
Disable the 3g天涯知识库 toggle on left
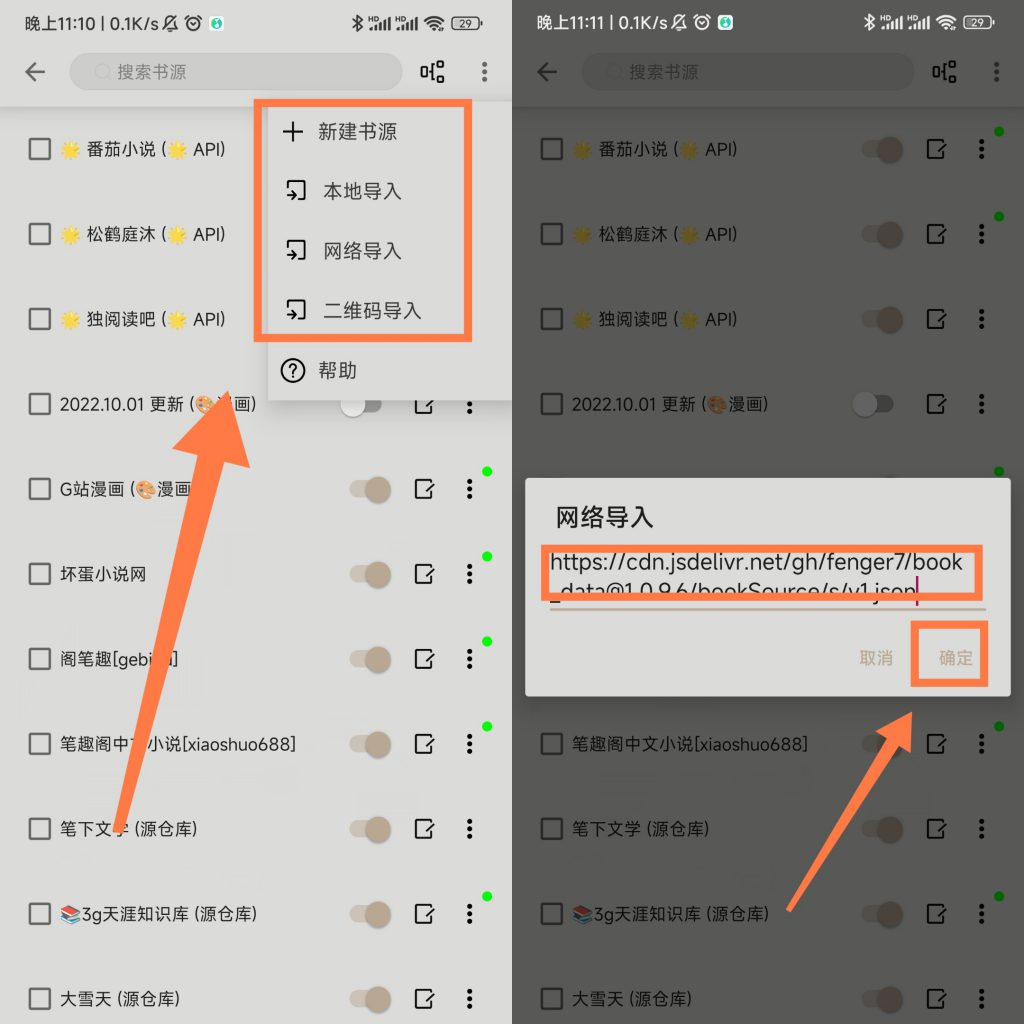point(370,914)
